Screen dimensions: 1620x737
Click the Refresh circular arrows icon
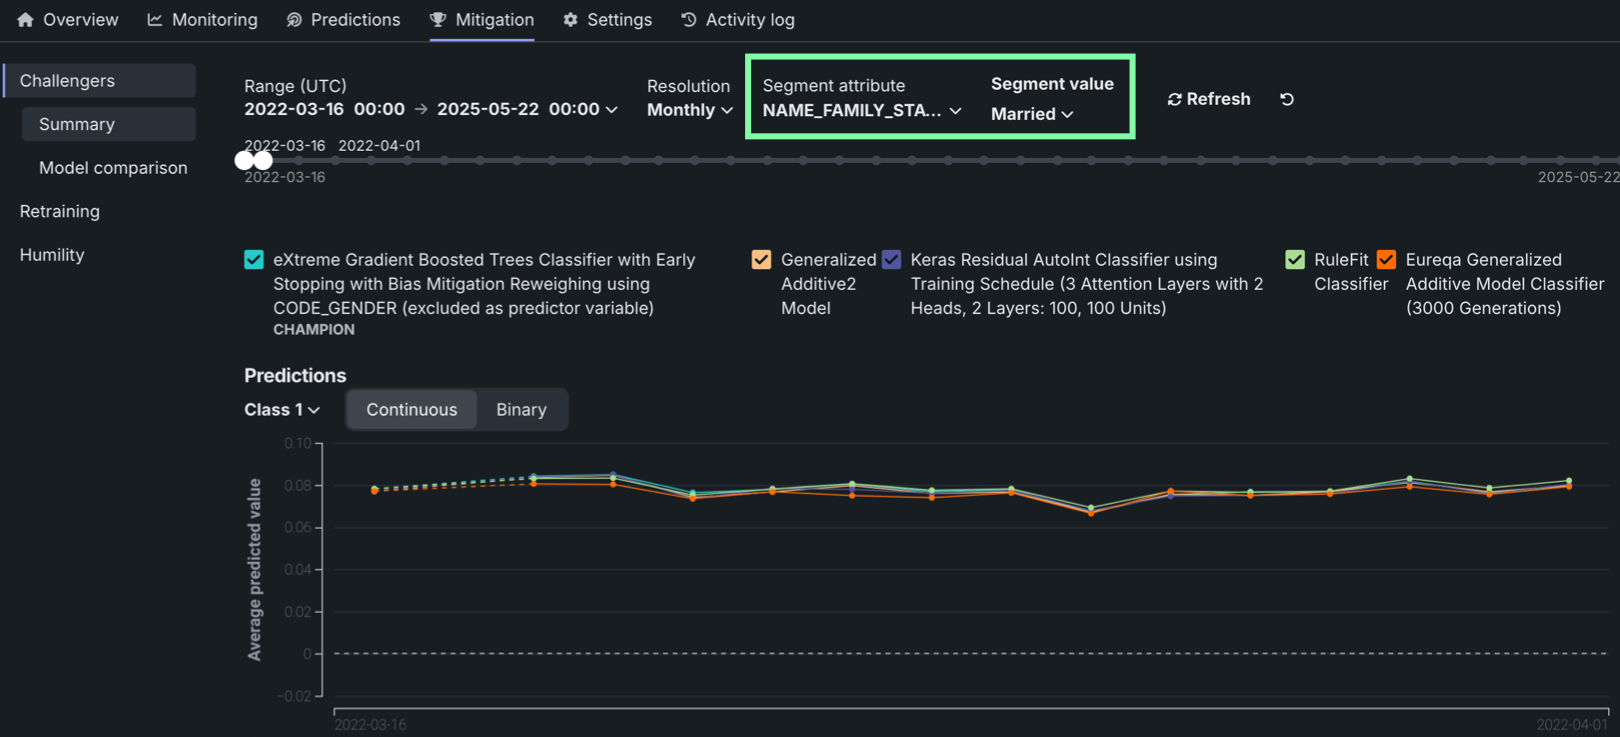tap(1175, 99)
